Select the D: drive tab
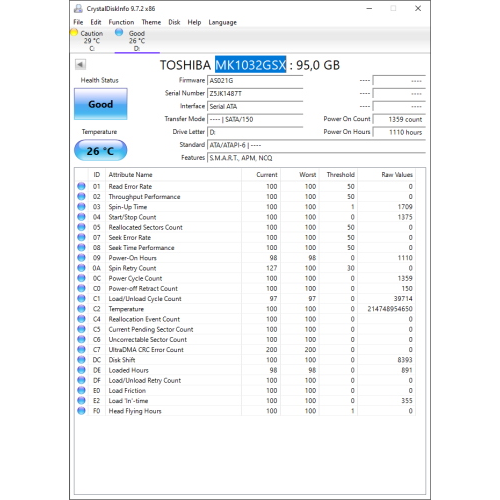This screenshot has height=500, width=500. coord(137,41)
